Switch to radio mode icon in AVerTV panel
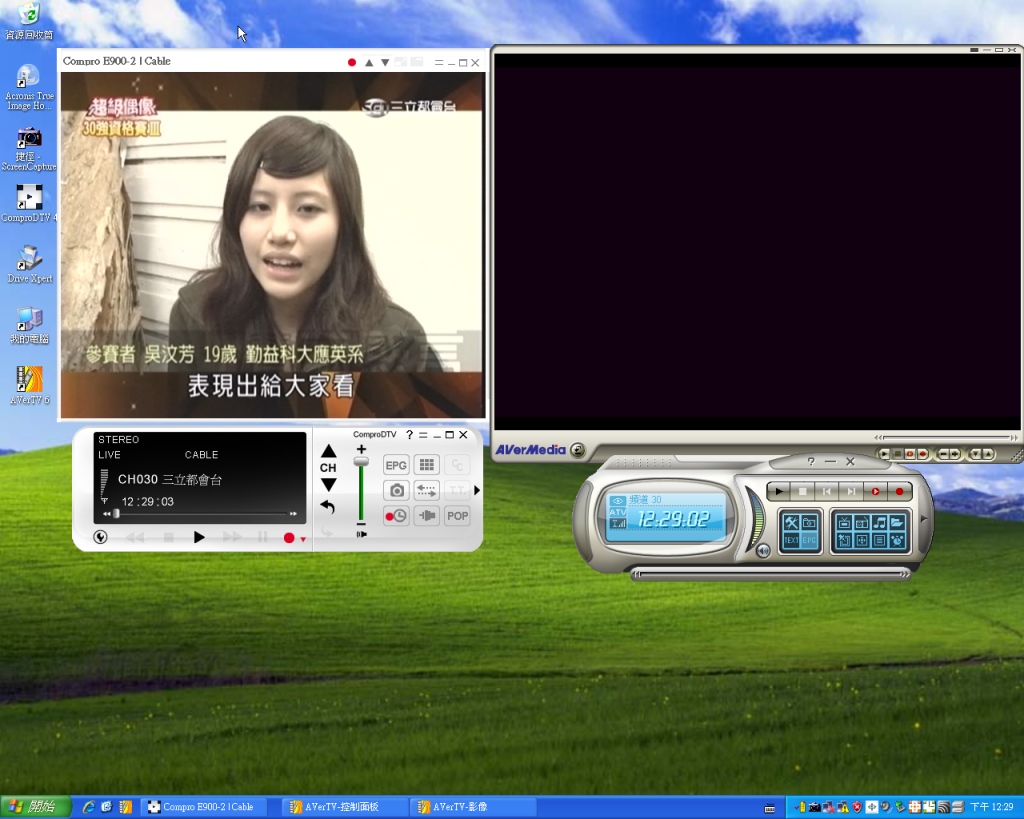 click(x=861, y=522)
